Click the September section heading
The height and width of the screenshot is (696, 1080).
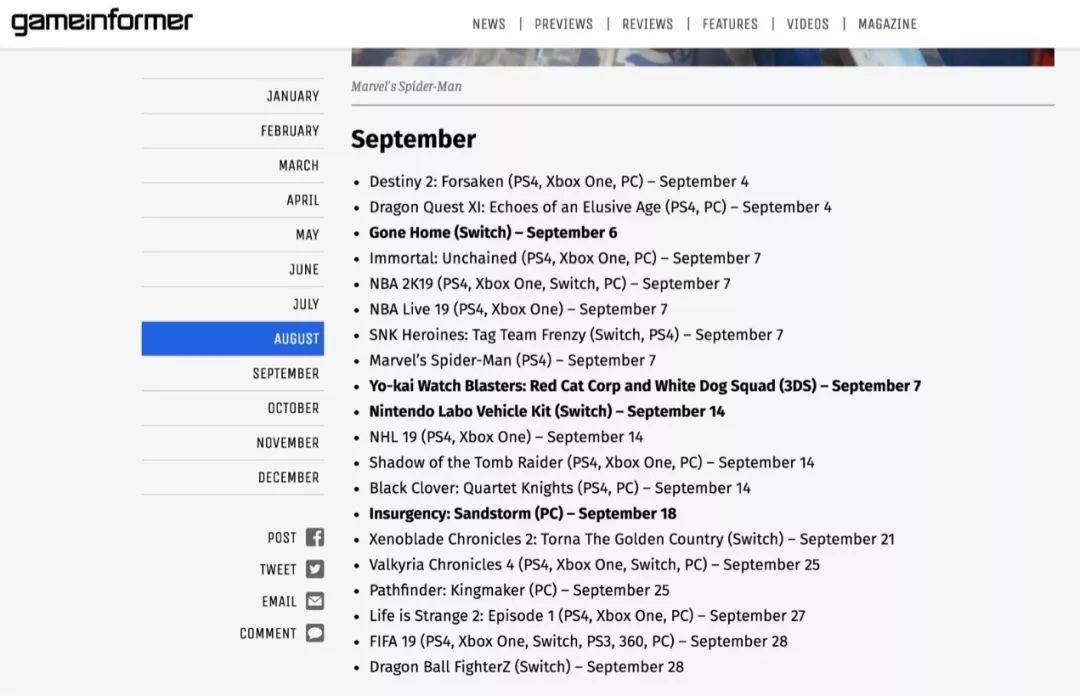pyautogui.click(x=413, y=139)
